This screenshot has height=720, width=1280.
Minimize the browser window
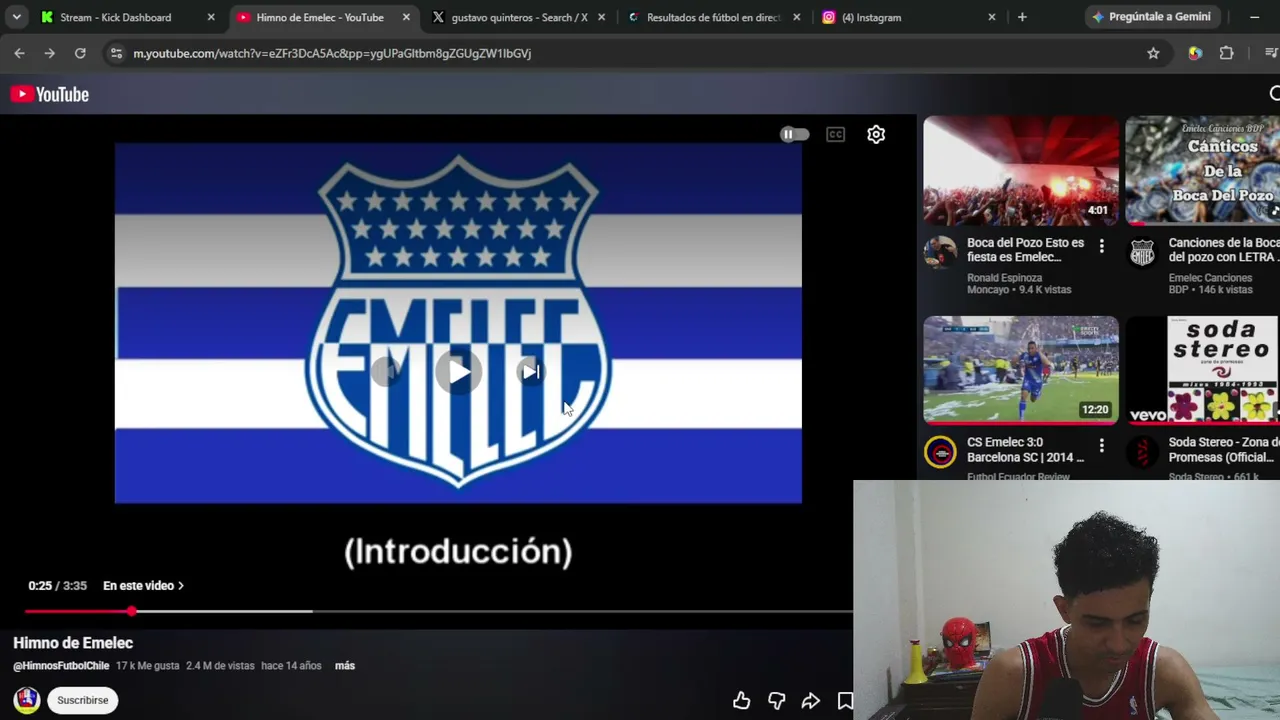click(x=1254, y=17)
